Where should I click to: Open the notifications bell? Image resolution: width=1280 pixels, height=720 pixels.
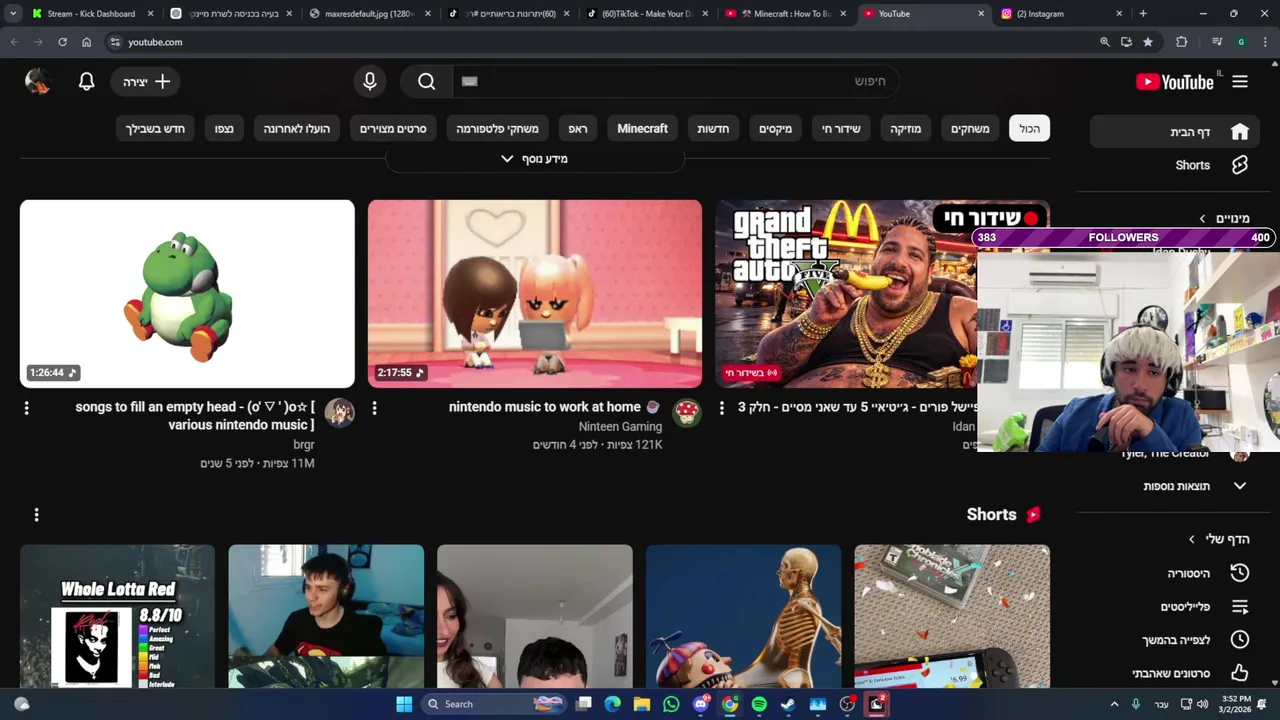pos(86,82)
